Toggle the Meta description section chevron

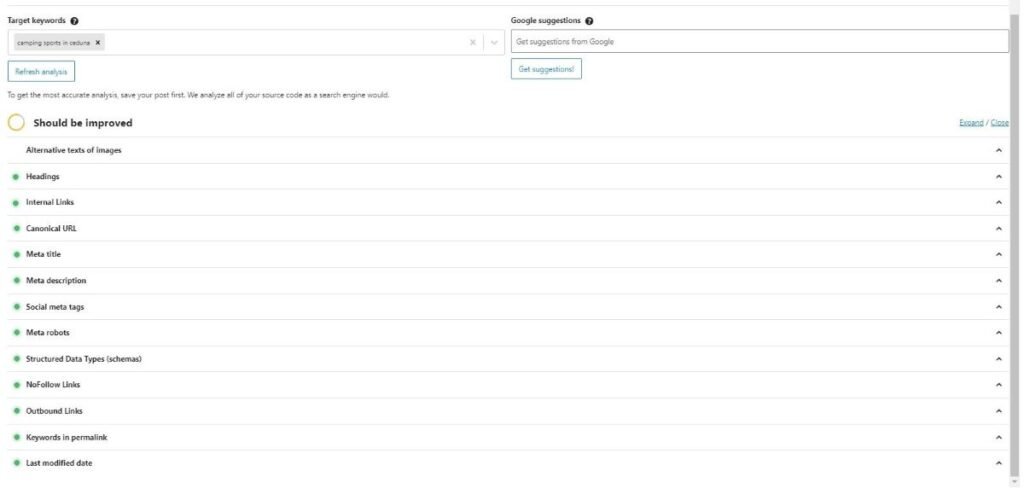[998, 281]
